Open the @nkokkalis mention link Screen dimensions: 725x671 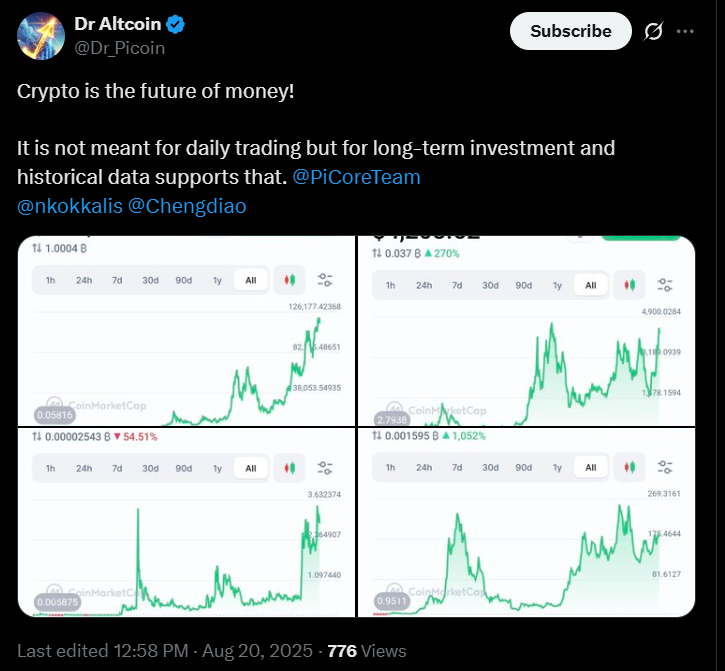(70, 206)
